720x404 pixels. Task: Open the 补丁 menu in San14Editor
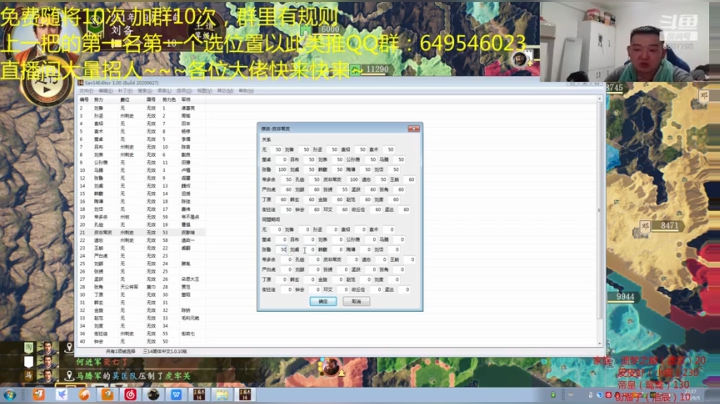click(125, 91)
